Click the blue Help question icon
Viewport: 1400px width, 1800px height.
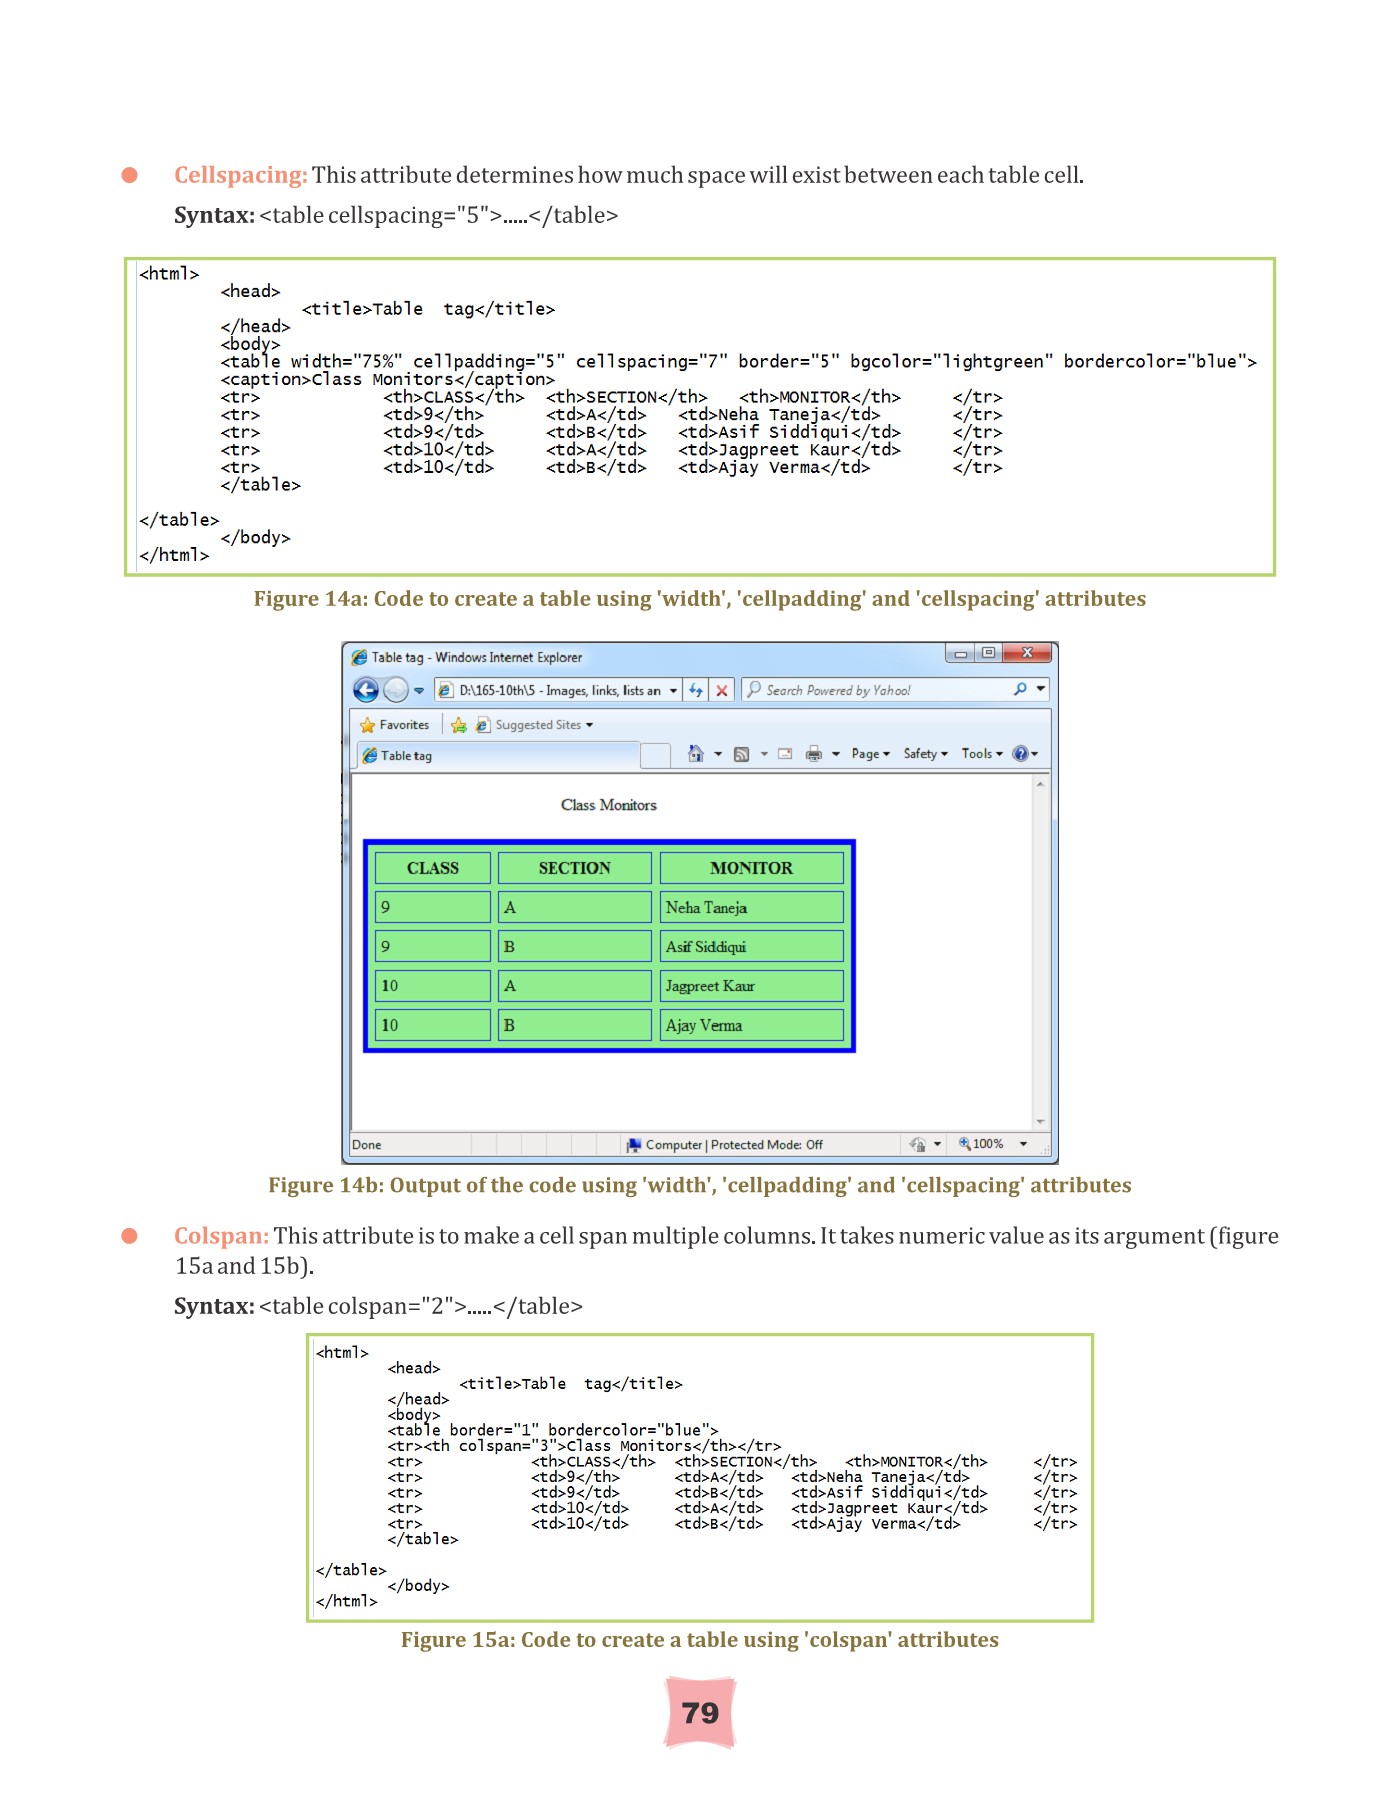coord(1020,754)
